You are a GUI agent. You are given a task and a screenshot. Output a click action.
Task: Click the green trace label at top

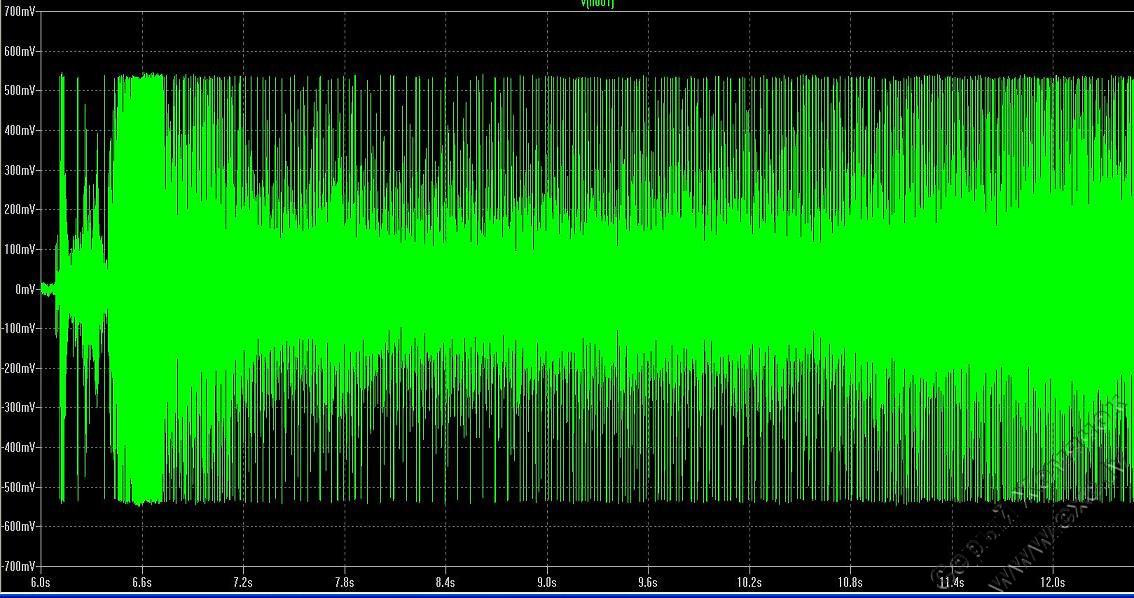point(598,4)
